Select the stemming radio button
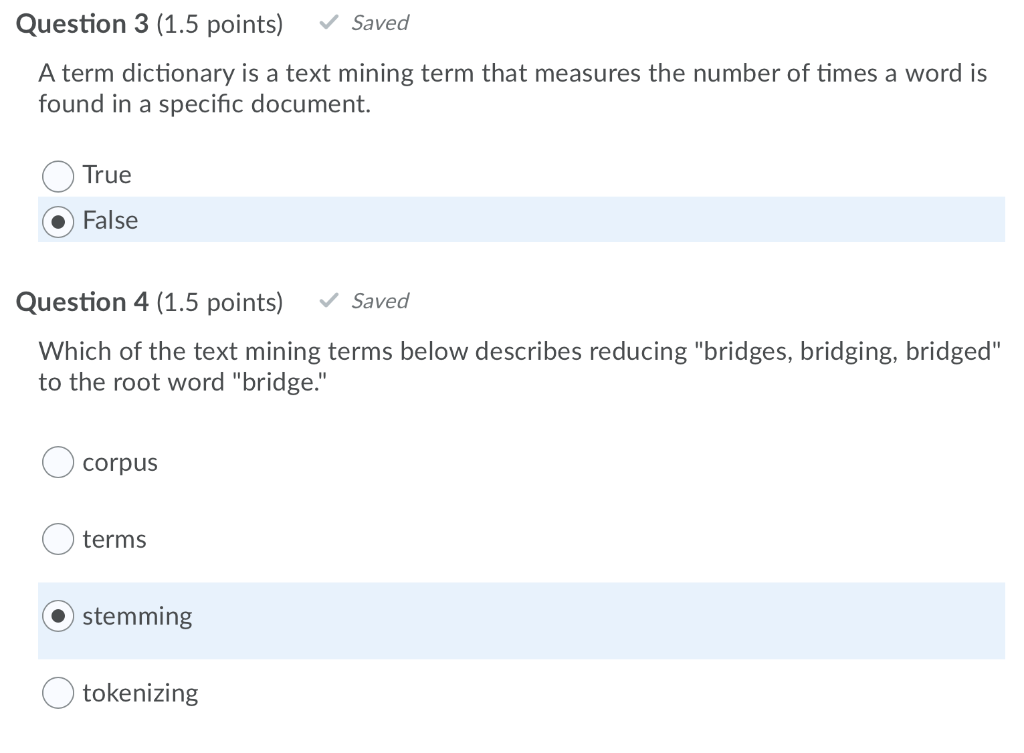The width and height of the screenshot is (1024, 753). pos(57,616)
